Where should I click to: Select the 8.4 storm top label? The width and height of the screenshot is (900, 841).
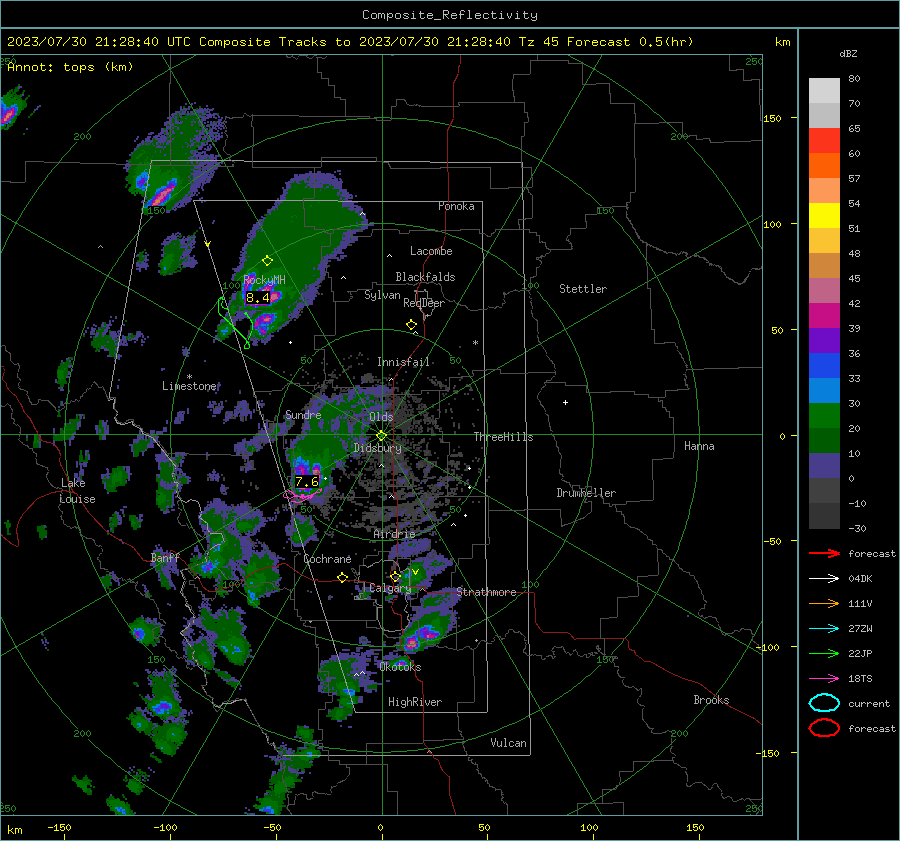click(258, 297)
